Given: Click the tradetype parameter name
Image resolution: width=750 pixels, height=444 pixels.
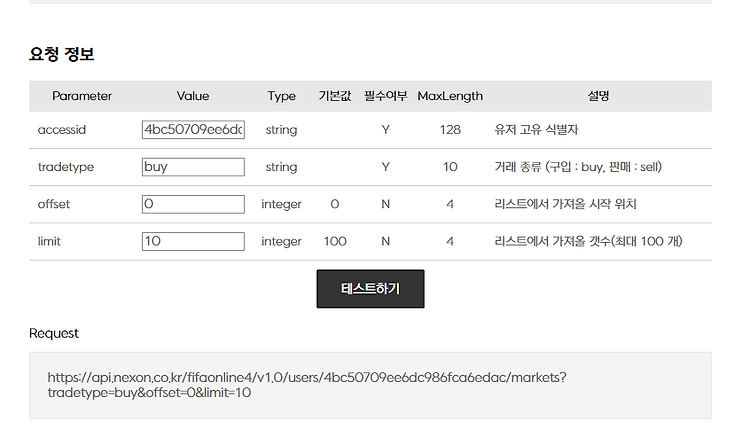Looking at the screenshot, I should 66,167.
